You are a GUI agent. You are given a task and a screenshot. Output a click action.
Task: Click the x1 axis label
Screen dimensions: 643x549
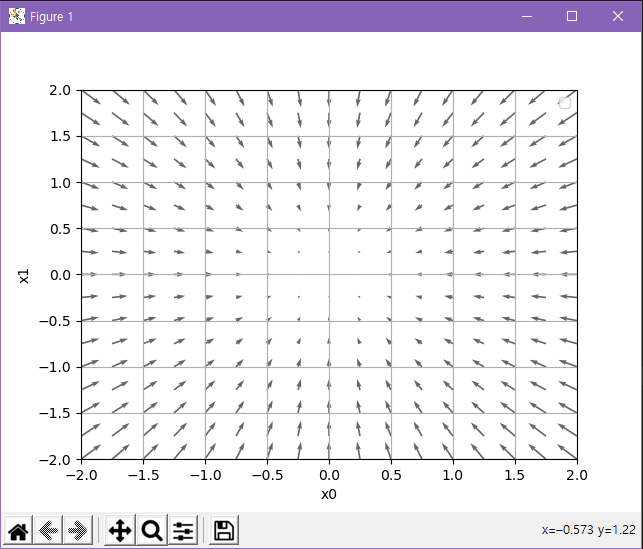click(x=24, y=276)
